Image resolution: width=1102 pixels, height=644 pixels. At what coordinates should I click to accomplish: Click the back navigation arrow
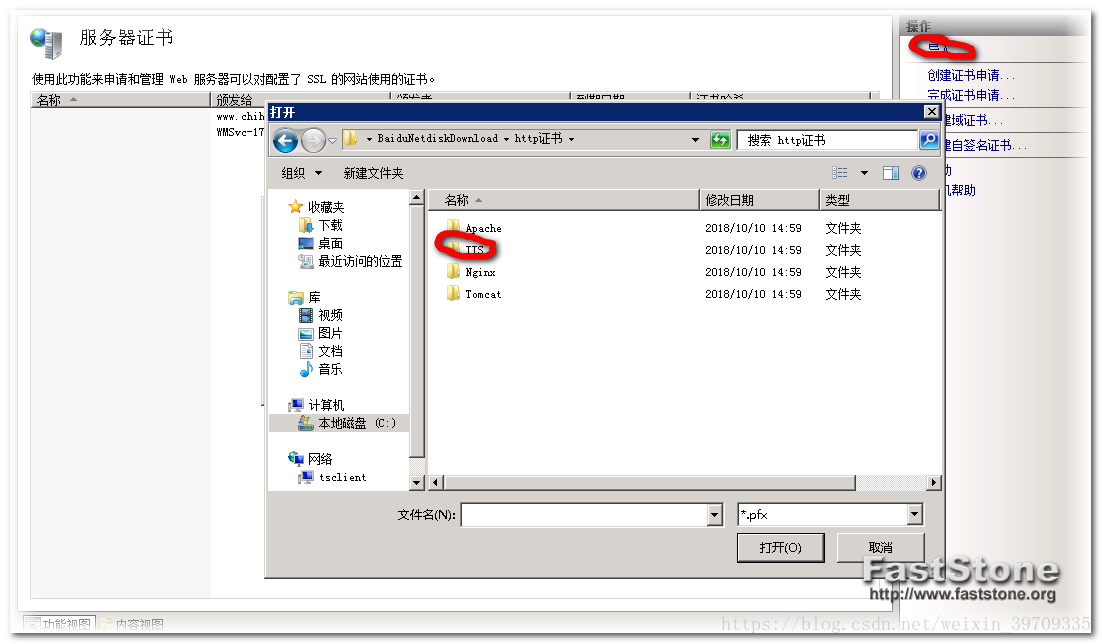285,141
